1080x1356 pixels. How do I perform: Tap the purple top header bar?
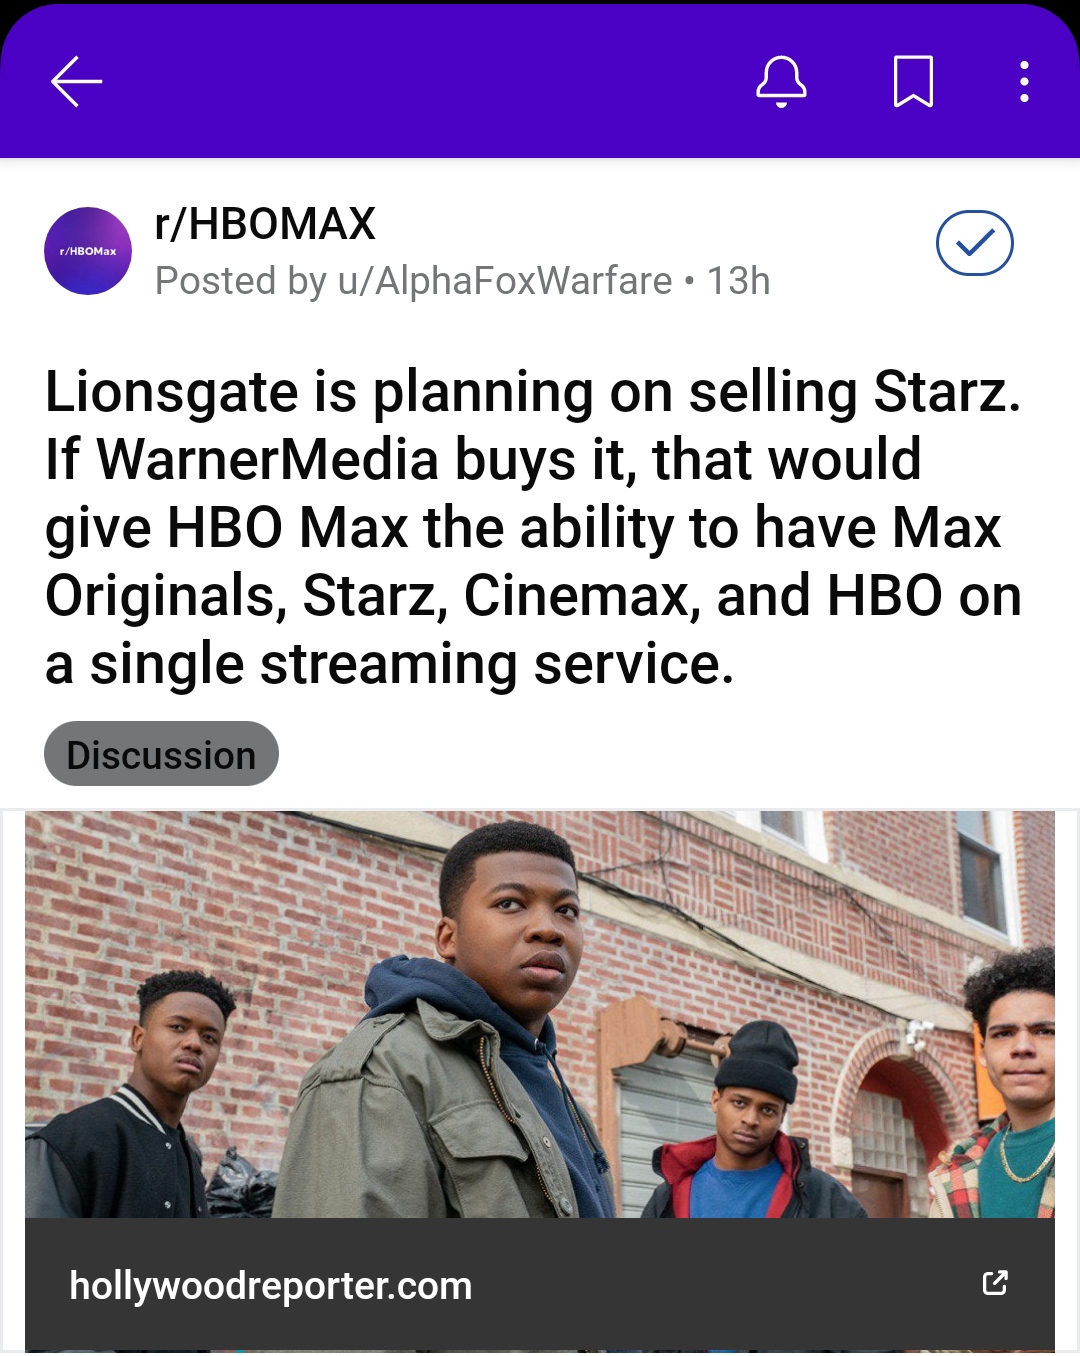point(540,81)
